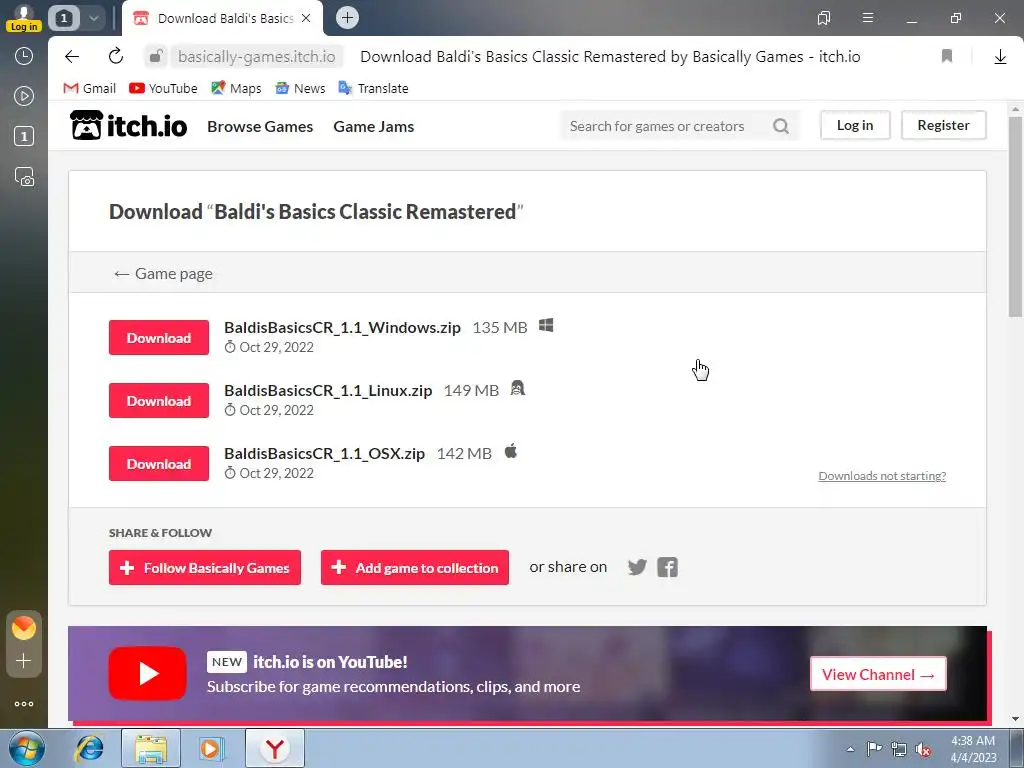Click 135 MB file size text
The width and height of the screenshot is (1024, 768).
point(500,327)
